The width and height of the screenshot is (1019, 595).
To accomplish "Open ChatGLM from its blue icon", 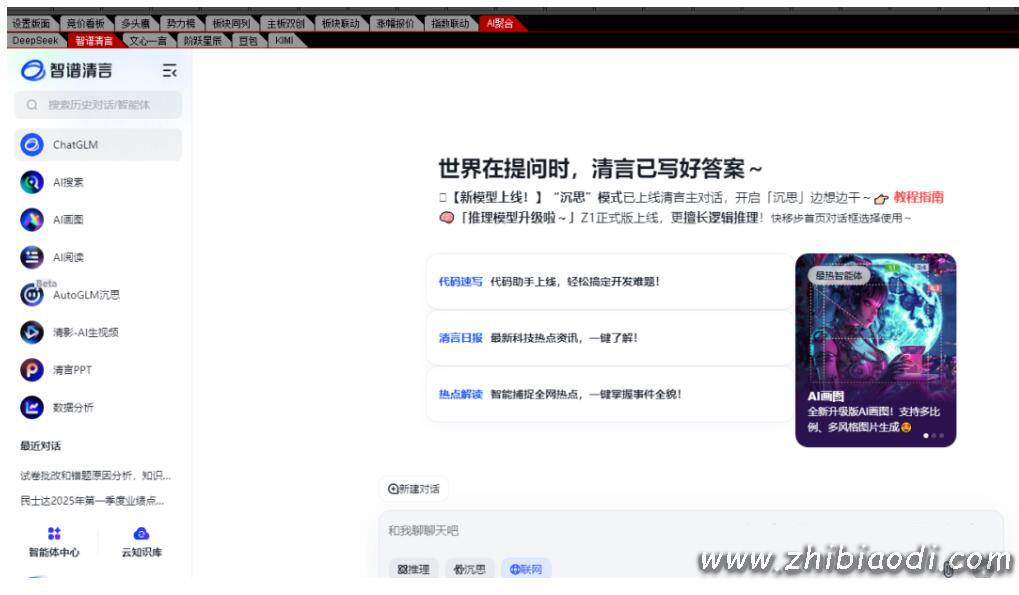I will coord(32,144).
